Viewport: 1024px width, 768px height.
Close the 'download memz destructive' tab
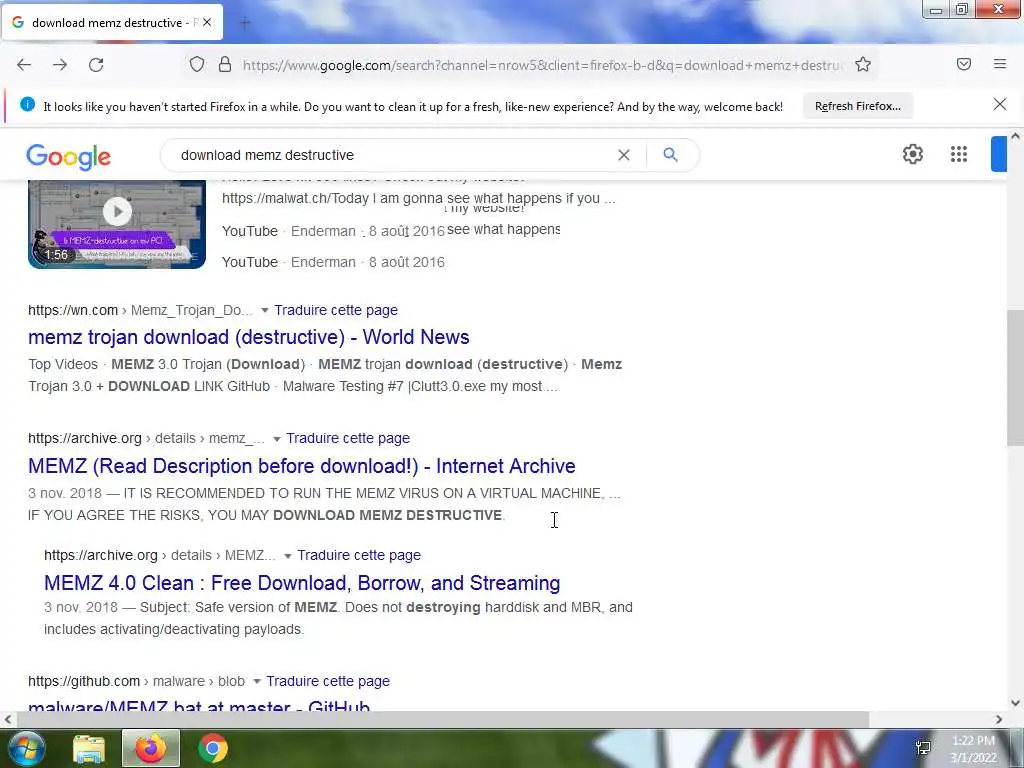point(207,22)
